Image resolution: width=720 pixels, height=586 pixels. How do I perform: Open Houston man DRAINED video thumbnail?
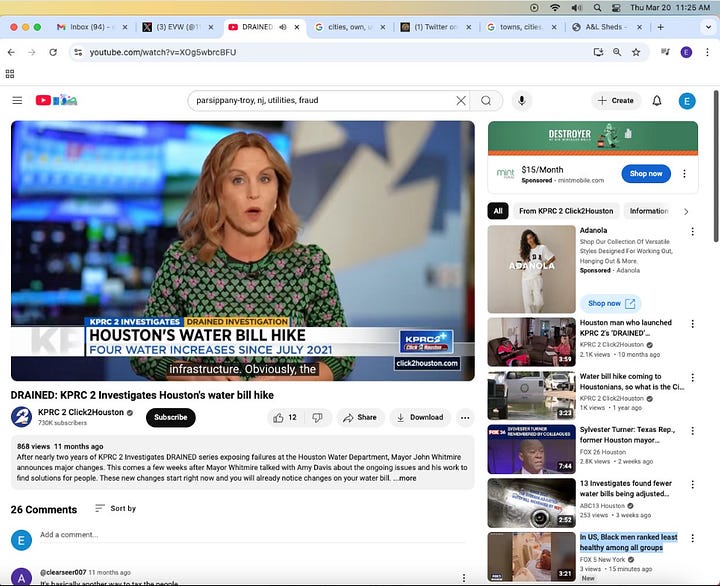531,342
